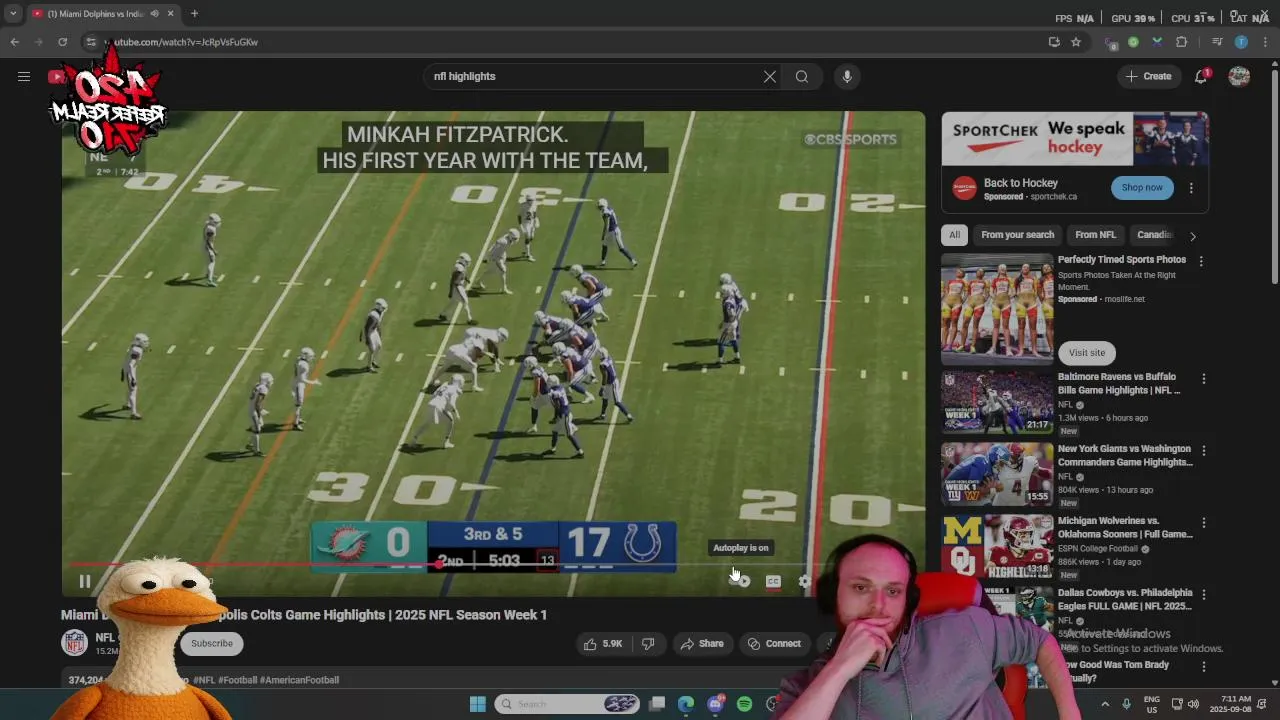Dislike the video

647,644
